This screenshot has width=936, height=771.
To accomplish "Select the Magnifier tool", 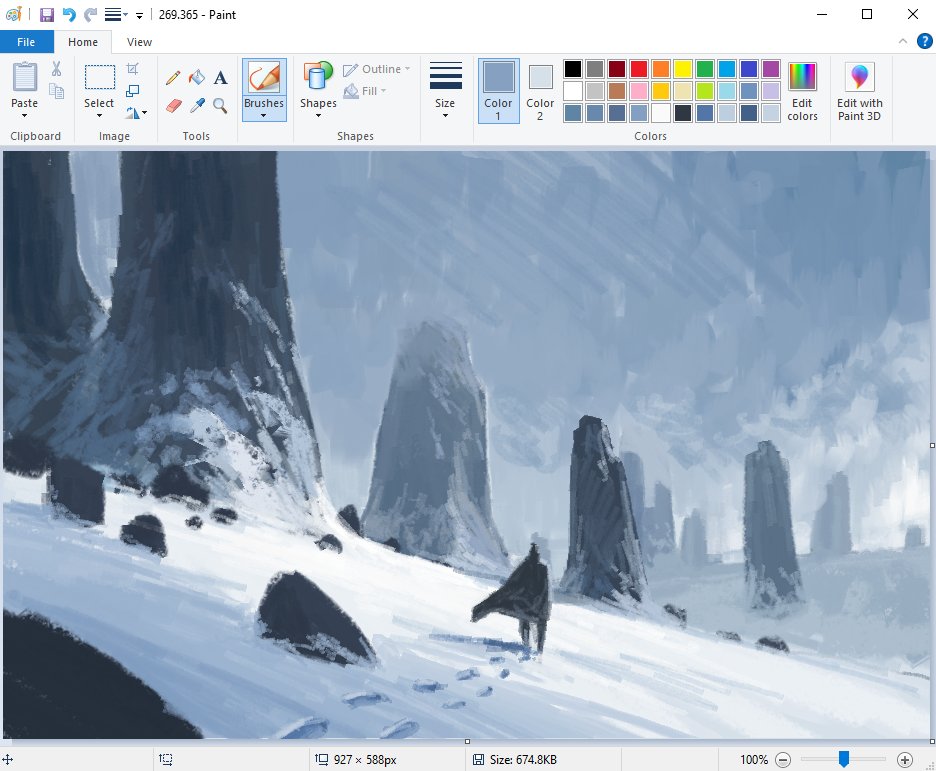I will (220, 106).
